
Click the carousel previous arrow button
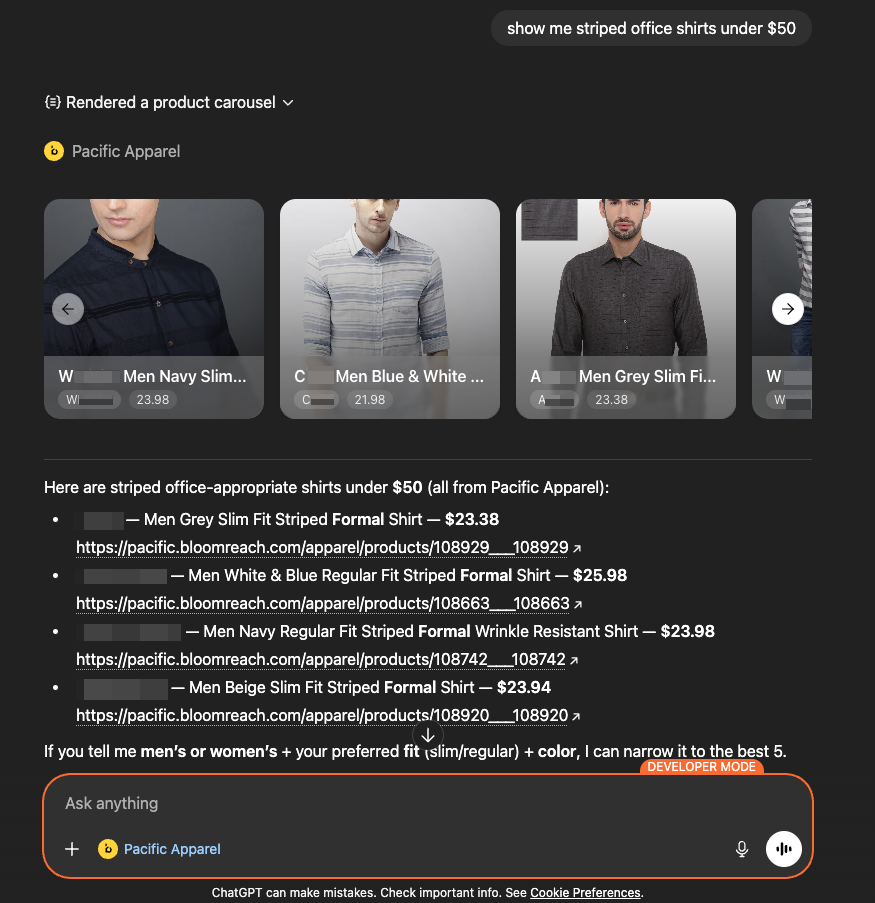tap(68, 309)
